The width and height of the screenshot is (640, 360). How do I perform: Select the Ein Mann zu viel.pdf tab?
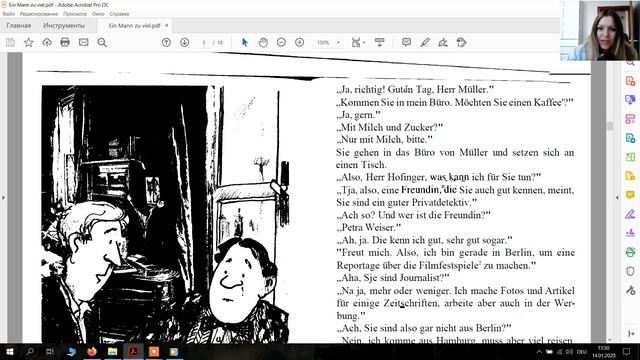pos(134,26)
